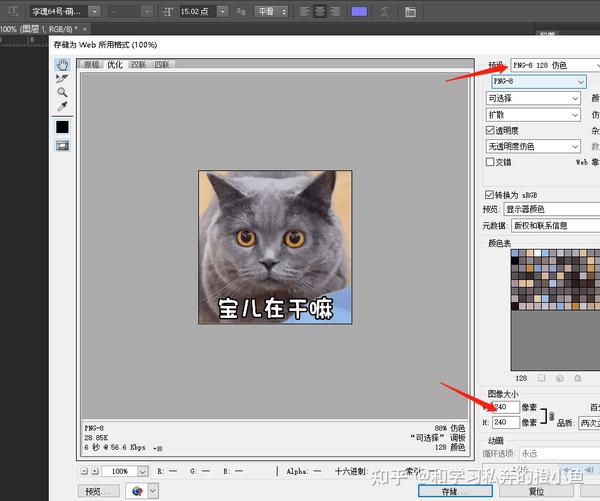Click the cat image preview
This screenshot has width=600, height=501.
275,247
